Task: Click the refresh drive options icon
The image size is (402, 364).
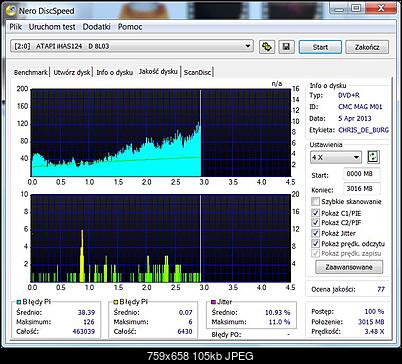Action: click(x=267, y=47)
